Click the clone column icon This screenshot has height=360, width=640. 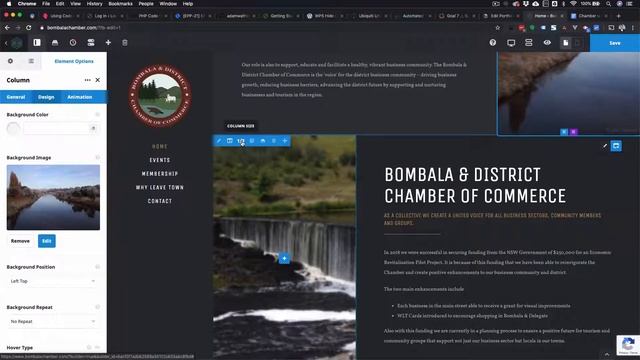(252, 140)
